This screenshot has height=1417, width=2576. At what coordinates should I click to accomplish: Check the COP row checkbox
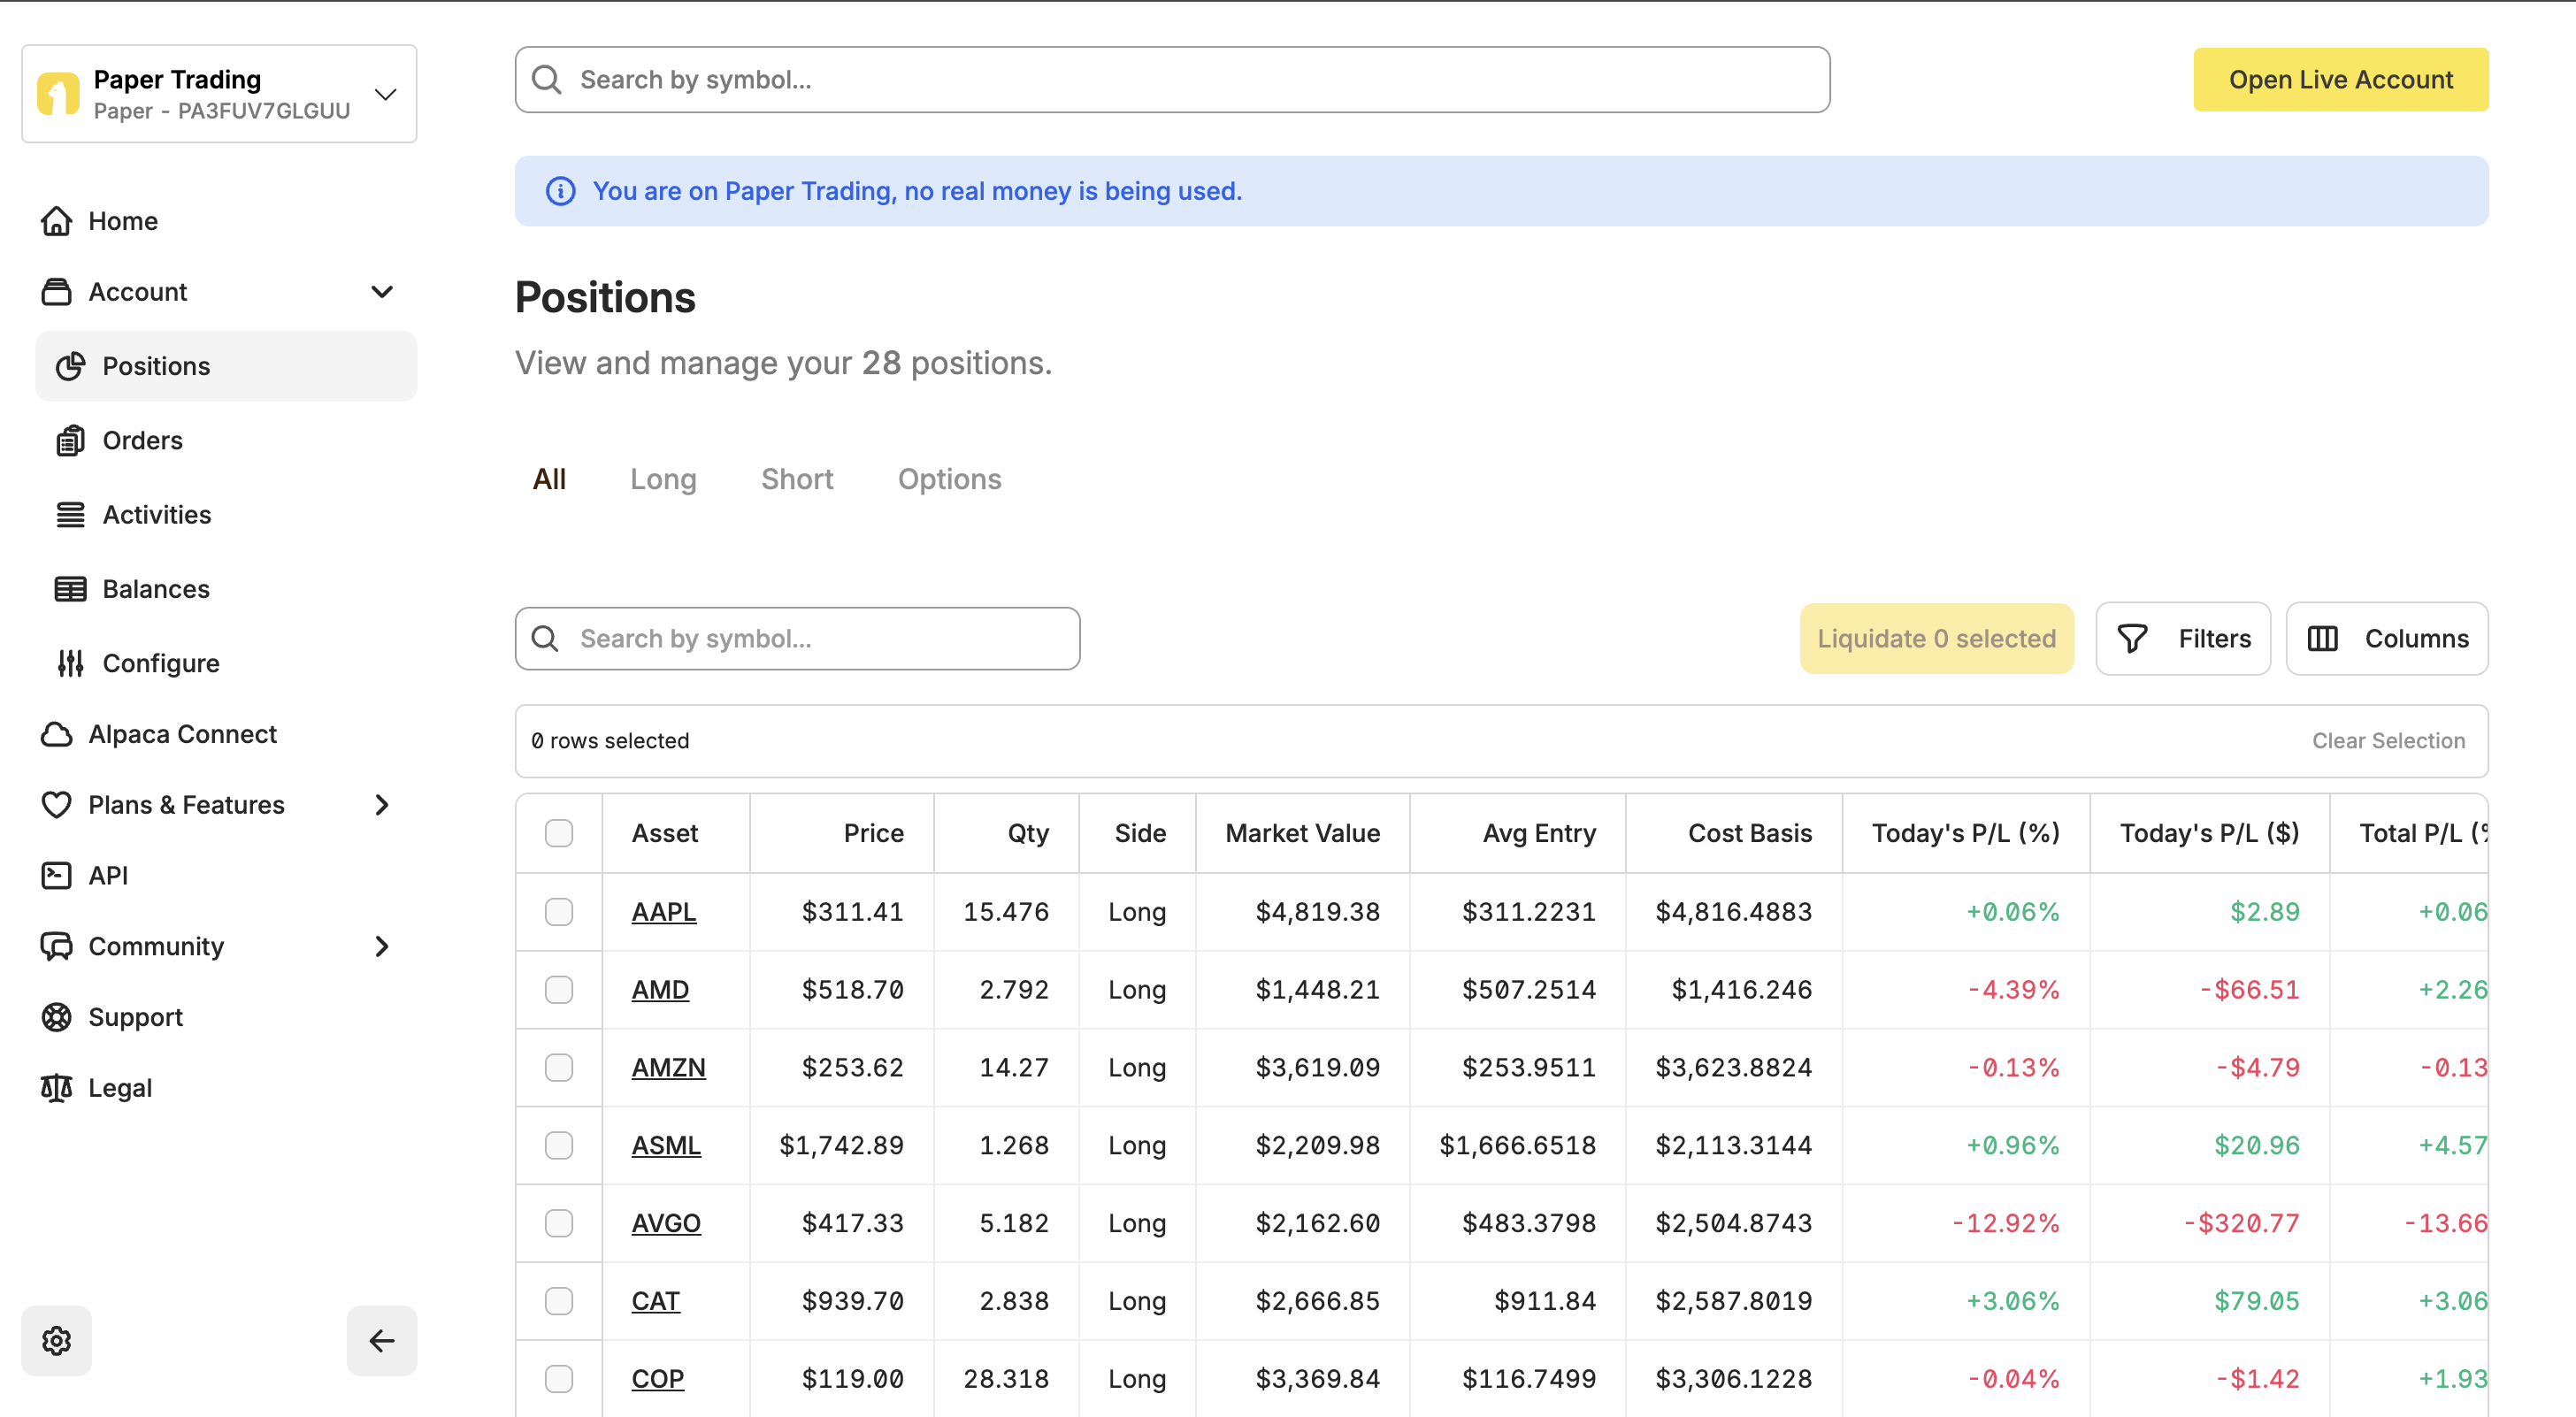(559, 1379)
